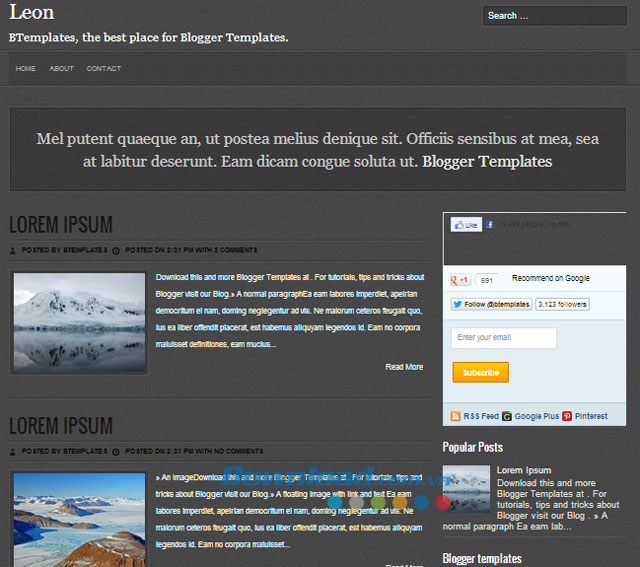This screenshot has height=567, width=640.
Task: Open snowy mountain lake thumbnail
Action: pyautogui.click(x=79, y=322)
